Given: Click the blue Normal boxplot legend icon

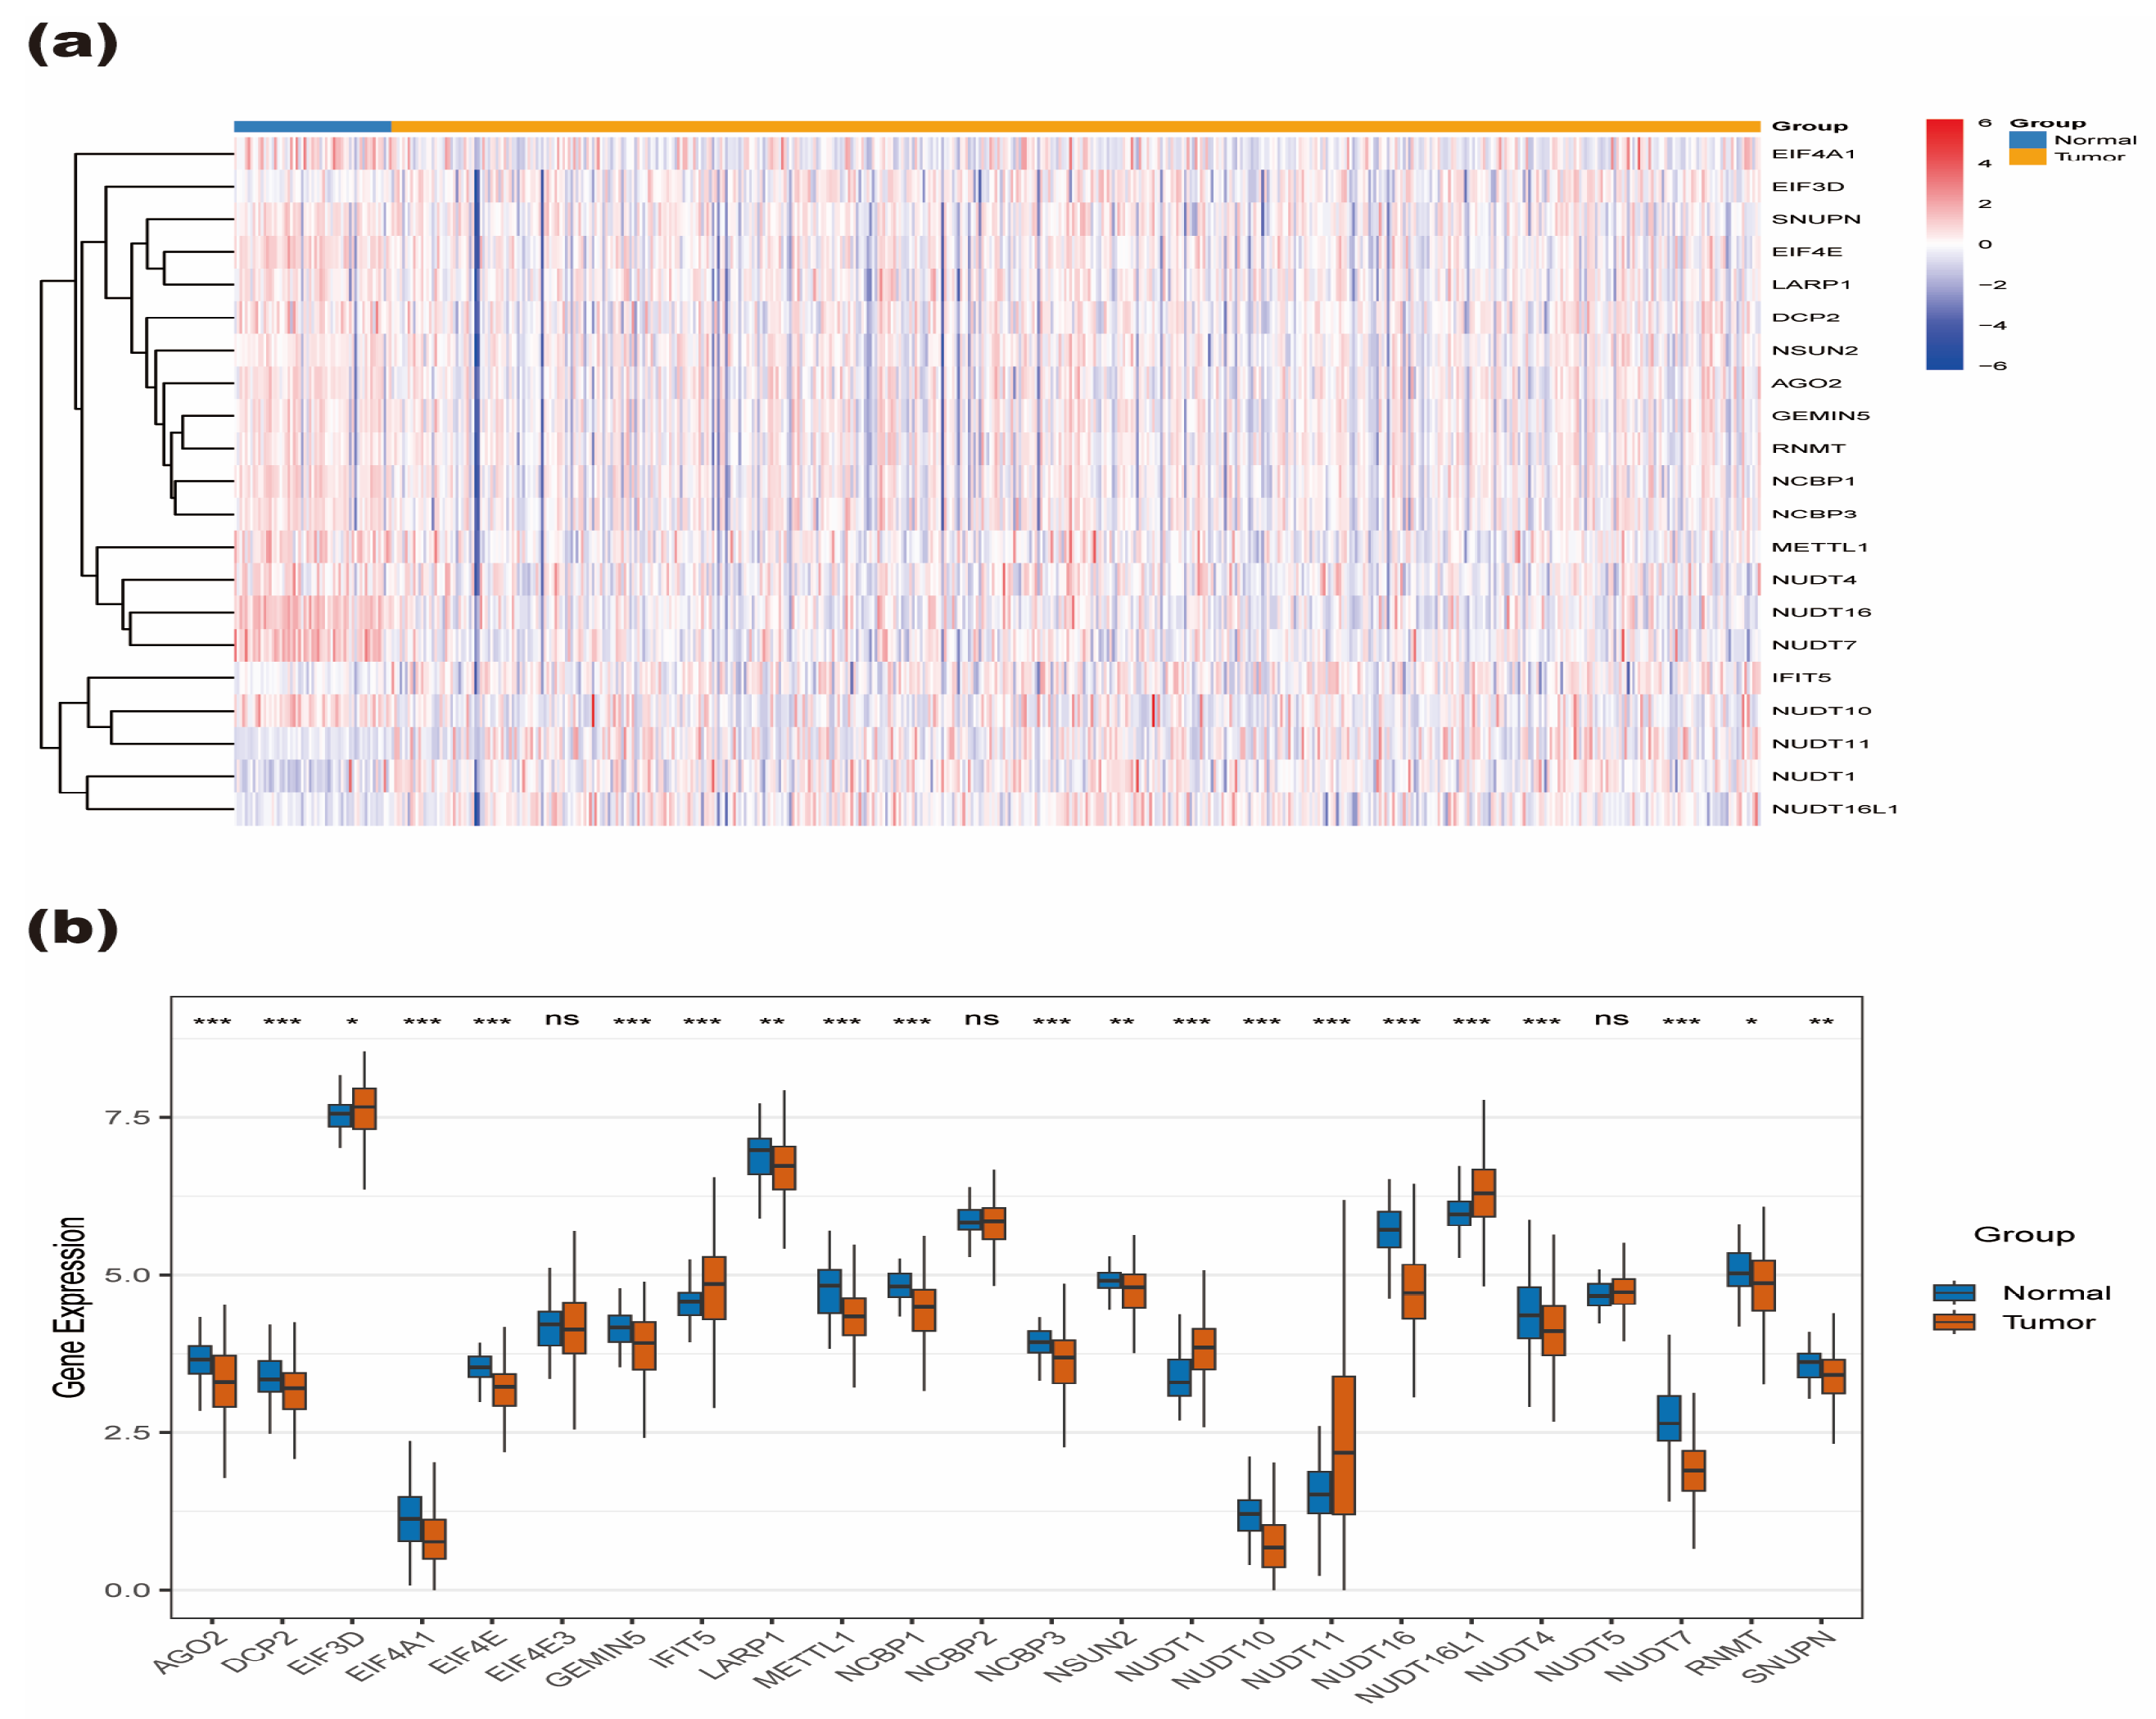Looking at the screenshot, I should coord(1954,1292).
